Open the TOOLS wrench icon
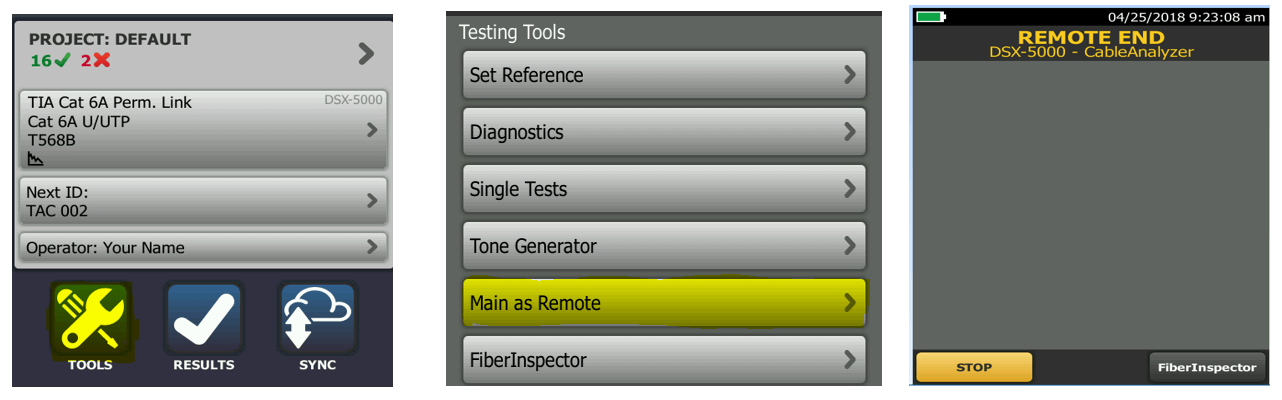This screenshot has height=400, width=1282. 90,316
